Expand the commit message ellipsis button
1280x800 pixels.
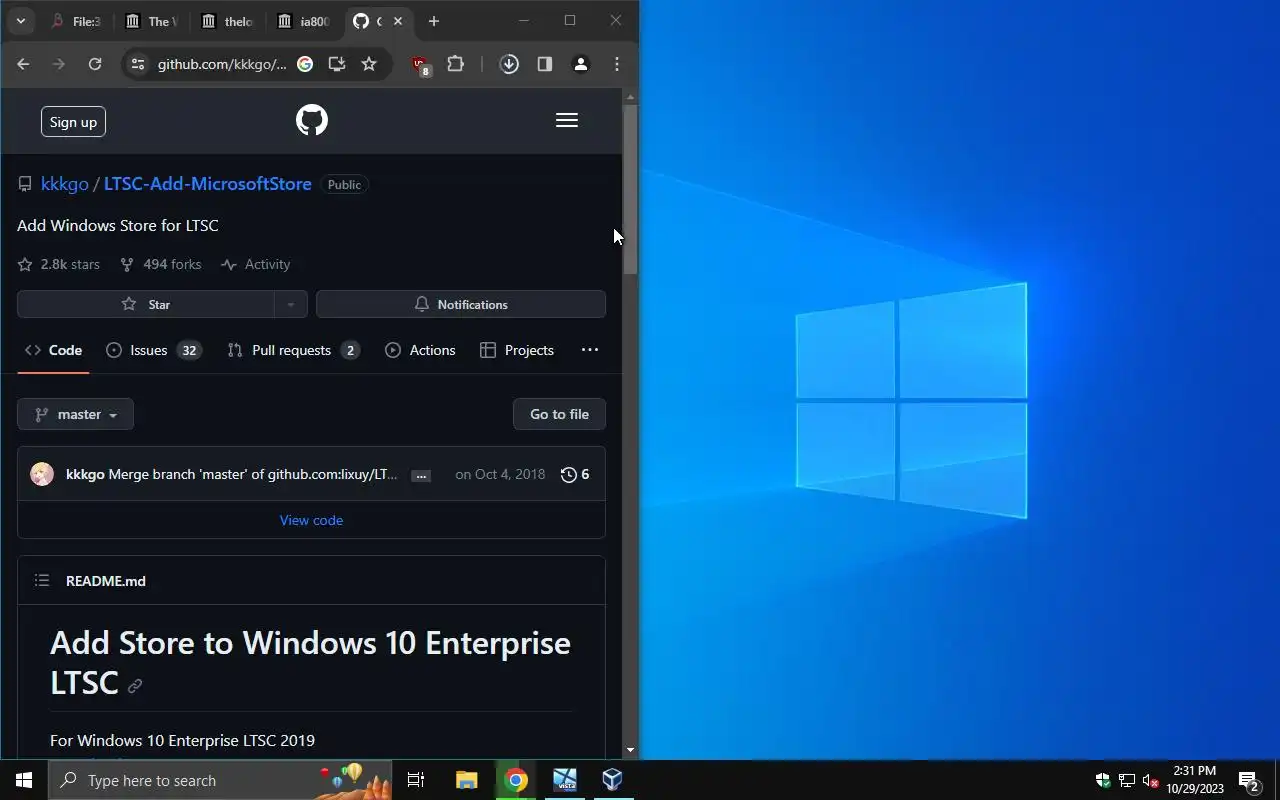pyautogui.click(x=421, y=475)
